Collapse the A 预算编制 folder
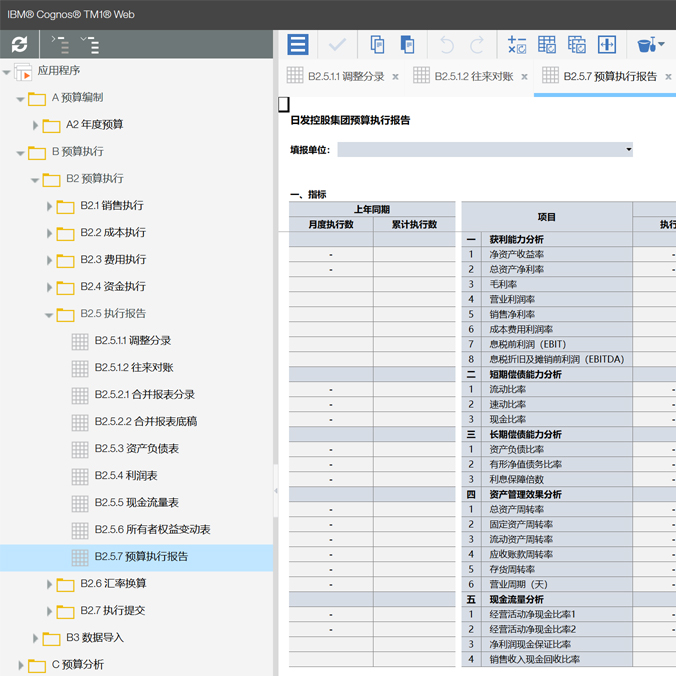The image size is (676, 676). pyautogui.click(x=20, y=99)
